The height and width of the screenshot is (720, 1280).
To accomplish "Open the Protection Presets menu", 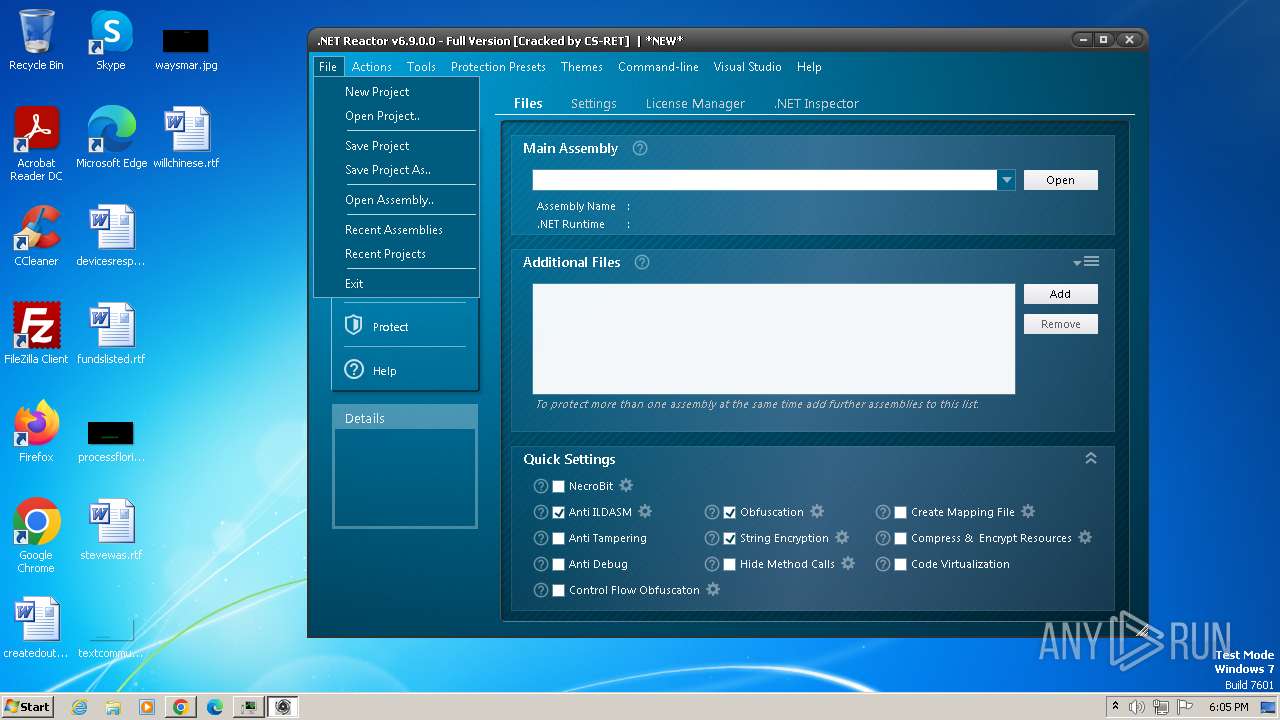I will tap(498, 67).
